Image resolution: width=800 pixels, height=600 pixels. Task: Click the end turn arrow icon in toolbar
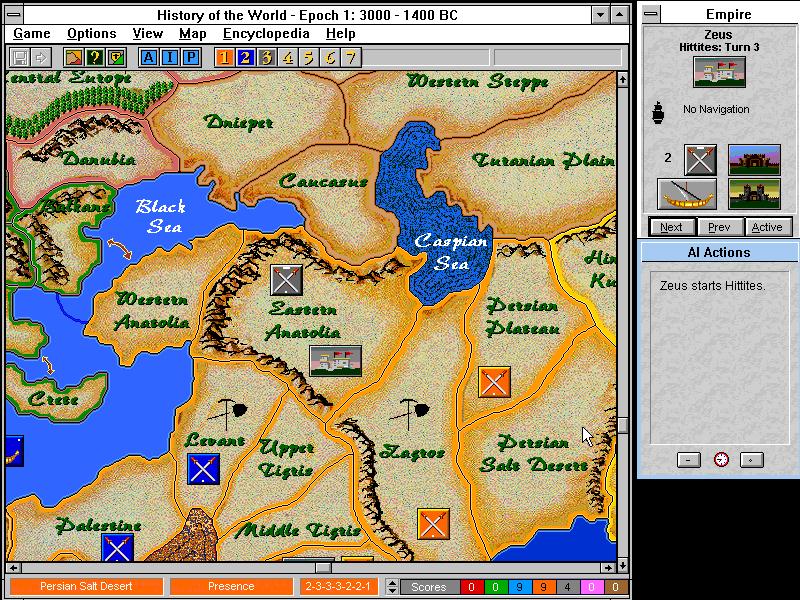pos(41,57)
